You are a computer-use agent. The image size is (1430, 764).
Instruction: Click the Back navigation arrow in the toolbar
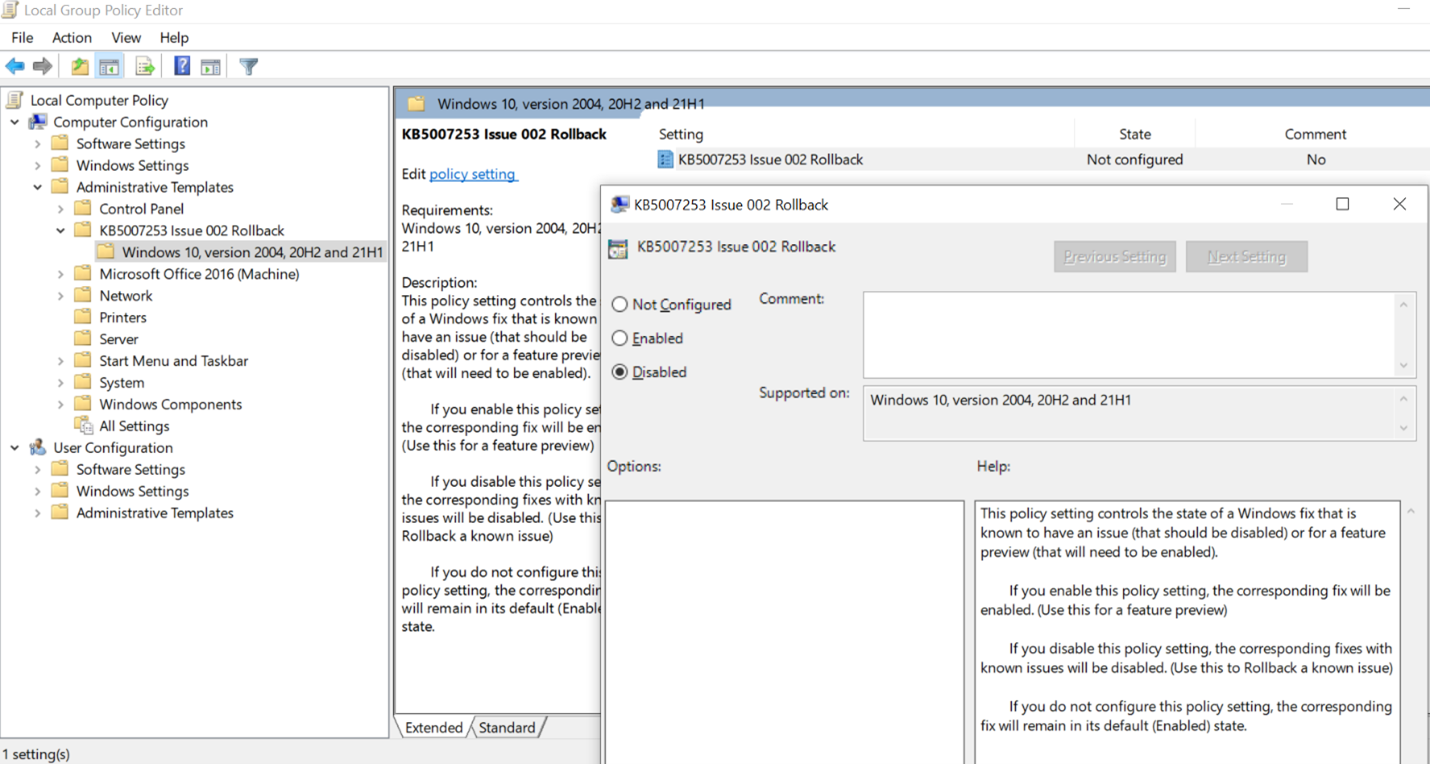(14, 66)
